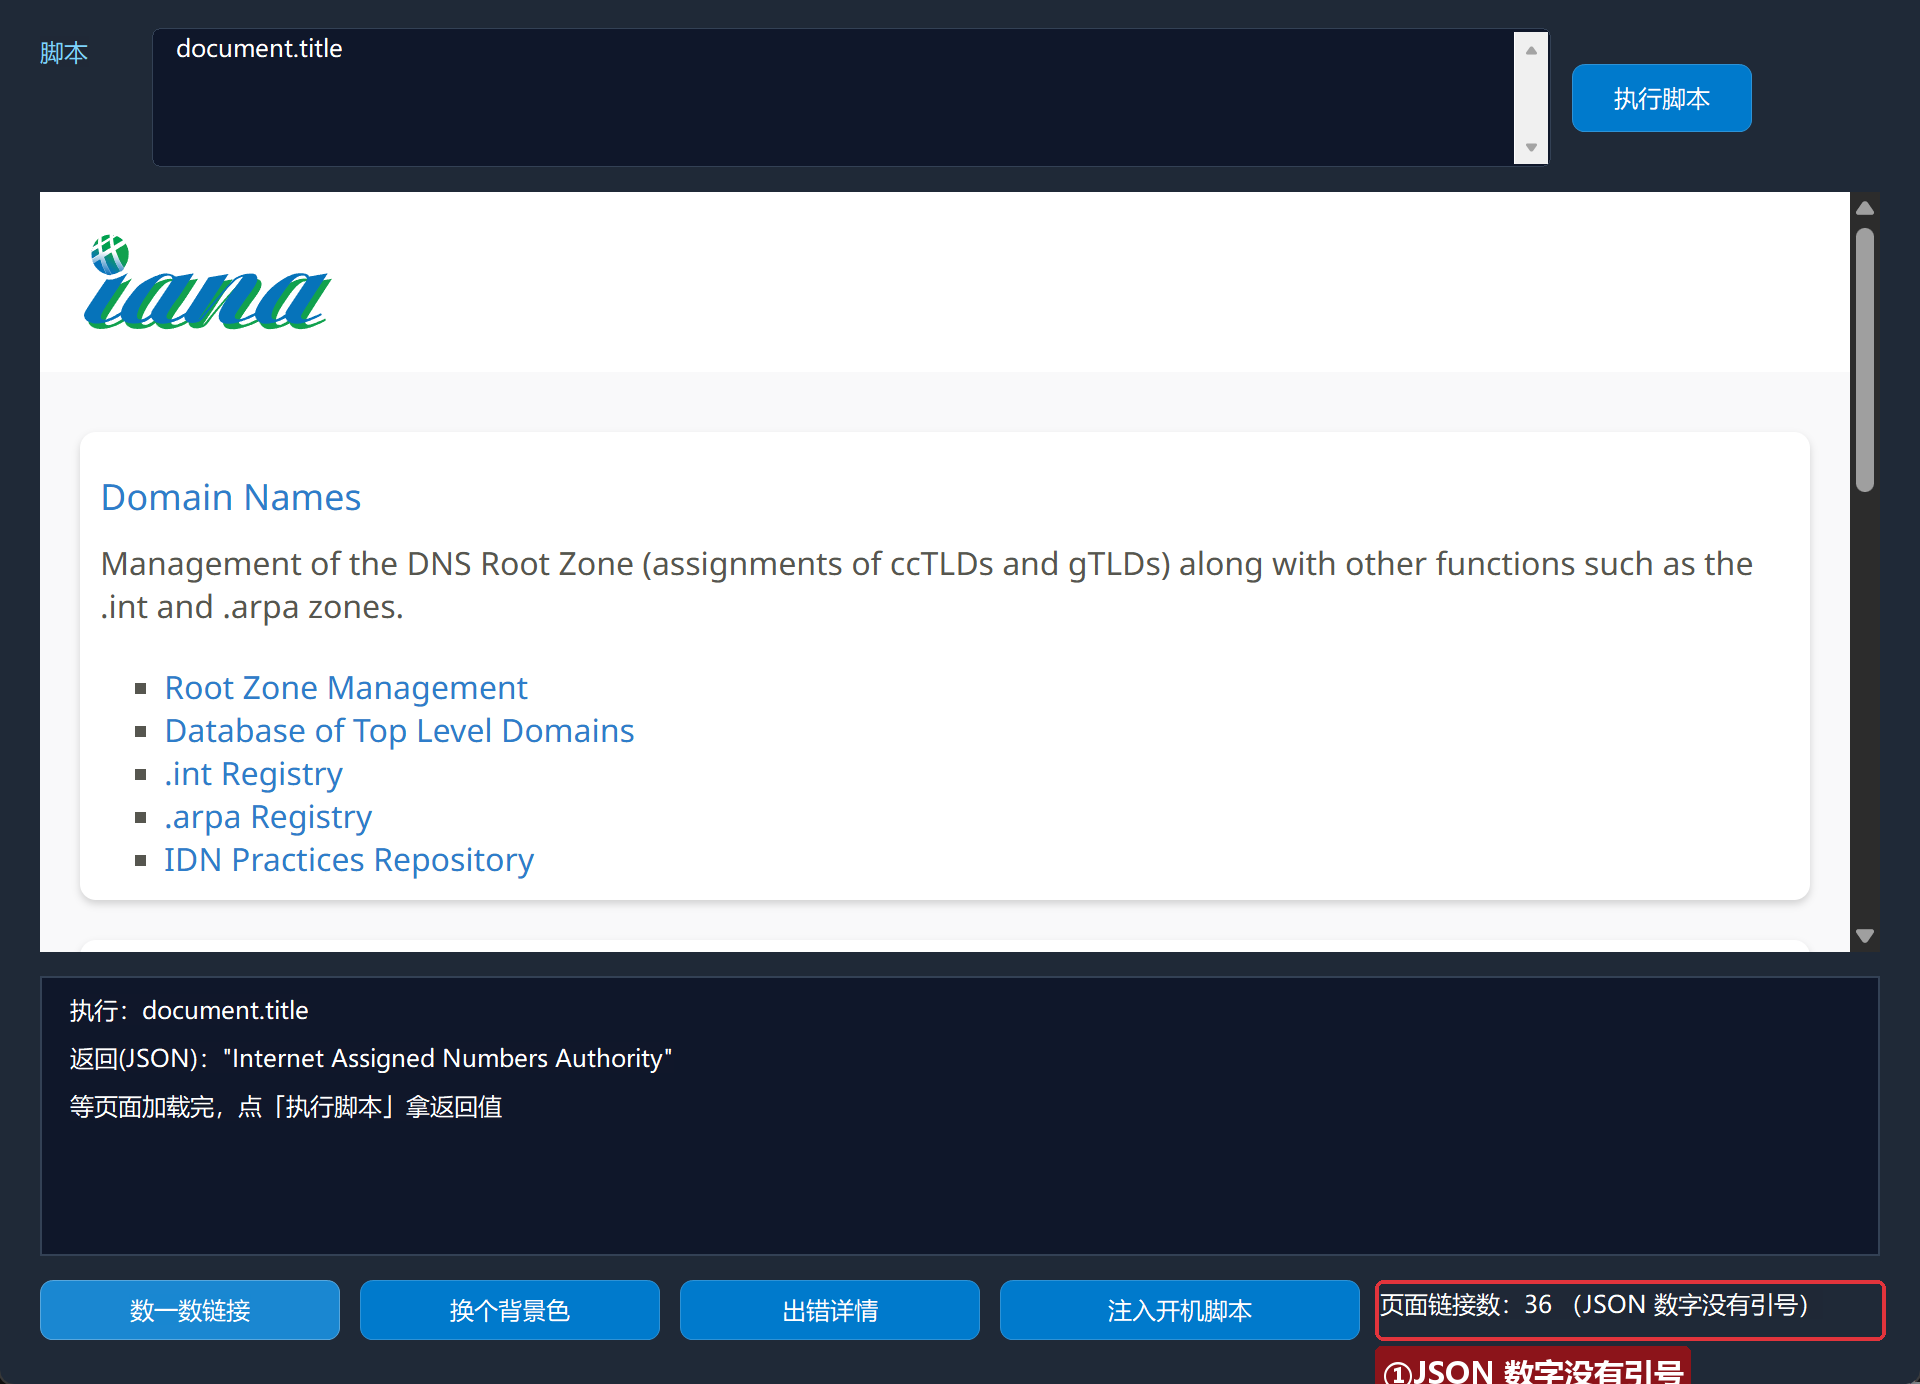The height and width of the screenshot is (1384, 1920).
Task: Click the webpage vertical scrollbar thumb
Action: 1865,360
